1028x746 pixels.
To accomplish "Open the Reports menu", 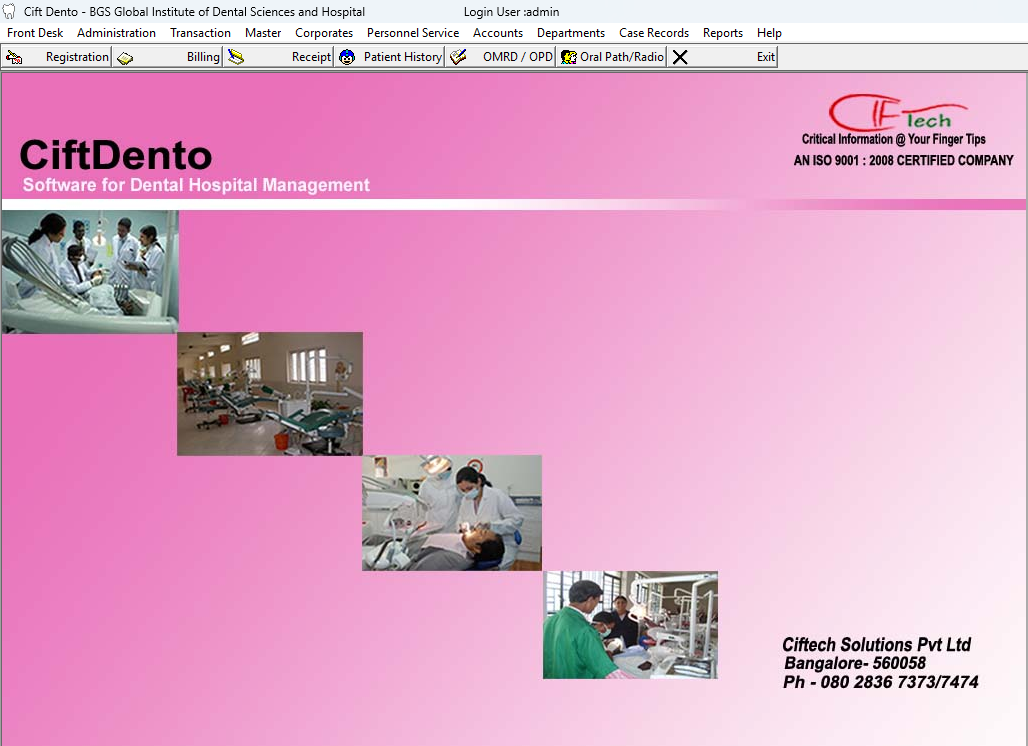I will (x=722, y=33).
